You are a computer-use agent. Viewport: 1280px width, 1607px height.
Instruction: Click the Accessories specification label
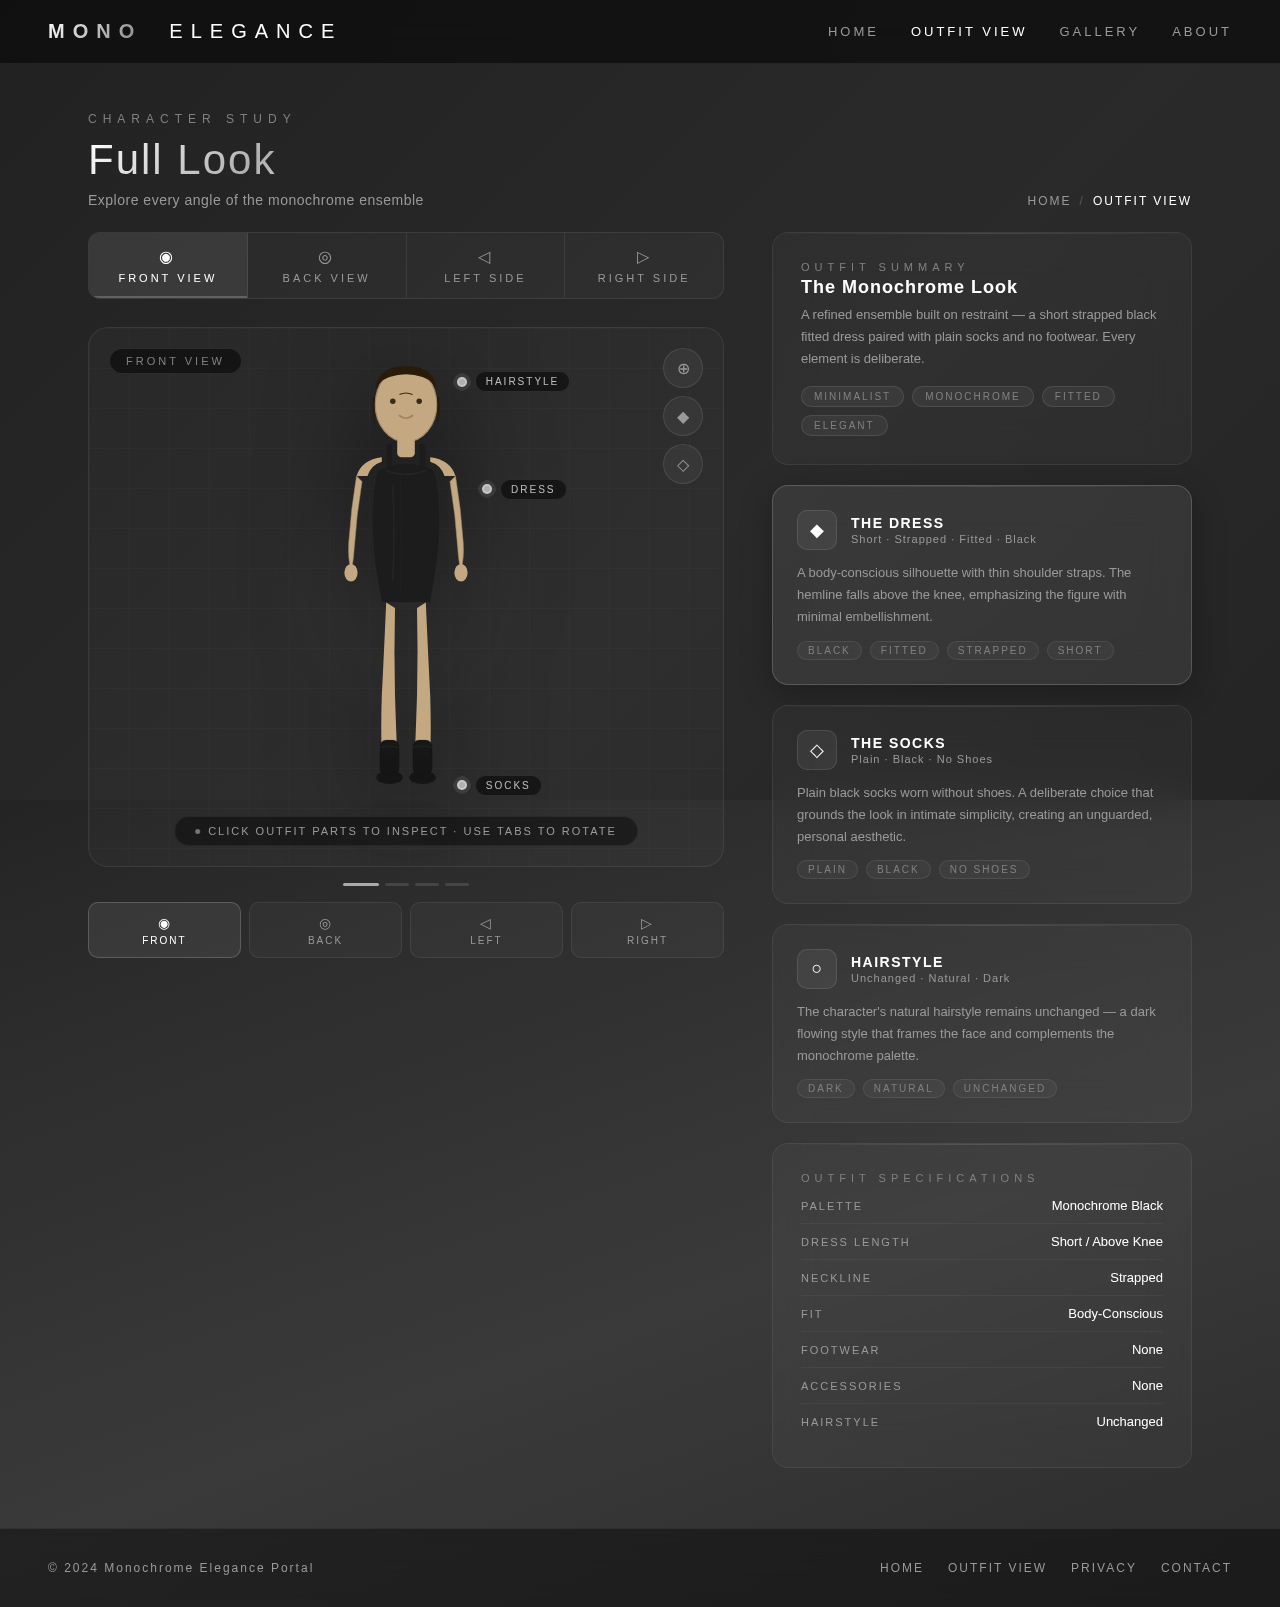click(x=851, y=1386)
